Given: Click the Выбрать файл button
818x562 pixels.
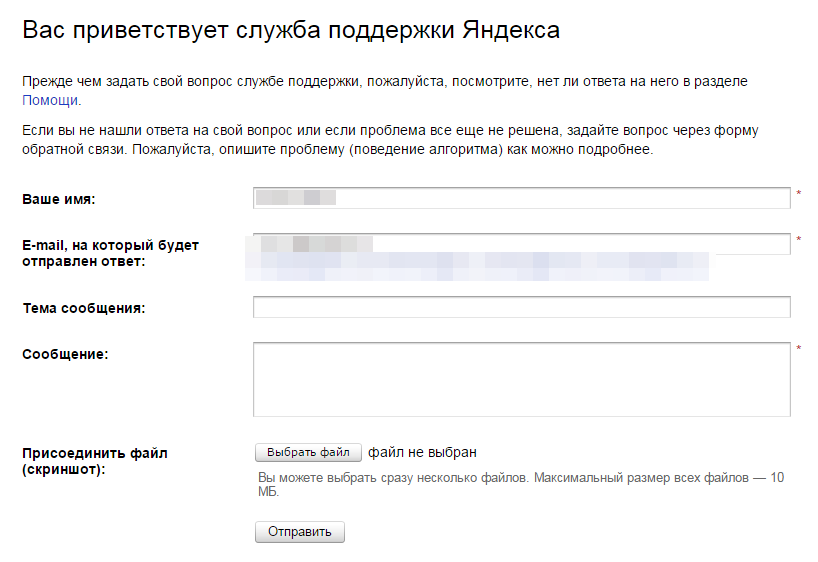Looking at the screenshot, I should [308, 452].
